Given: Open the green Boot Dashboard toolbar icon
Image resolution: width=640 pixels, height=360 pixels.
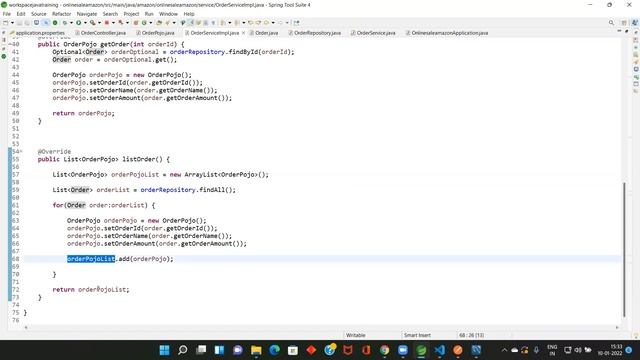Looking at the screenshot, I should [55, 23].
